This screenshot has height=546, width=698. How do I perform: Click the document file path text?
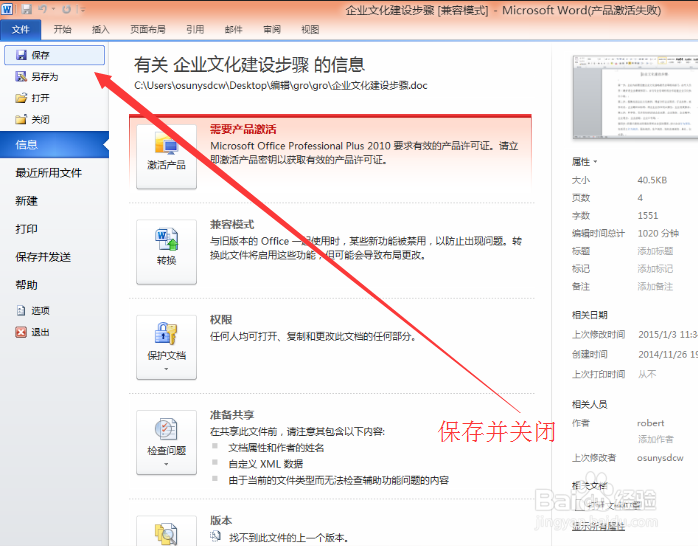point(281,85)
